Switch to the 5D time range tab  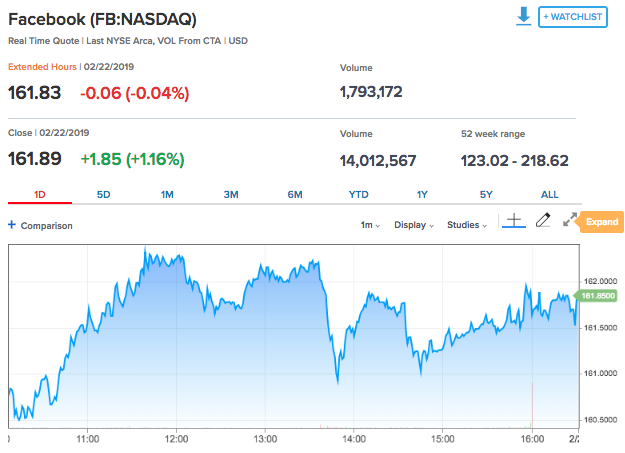(x=104, y=194)
